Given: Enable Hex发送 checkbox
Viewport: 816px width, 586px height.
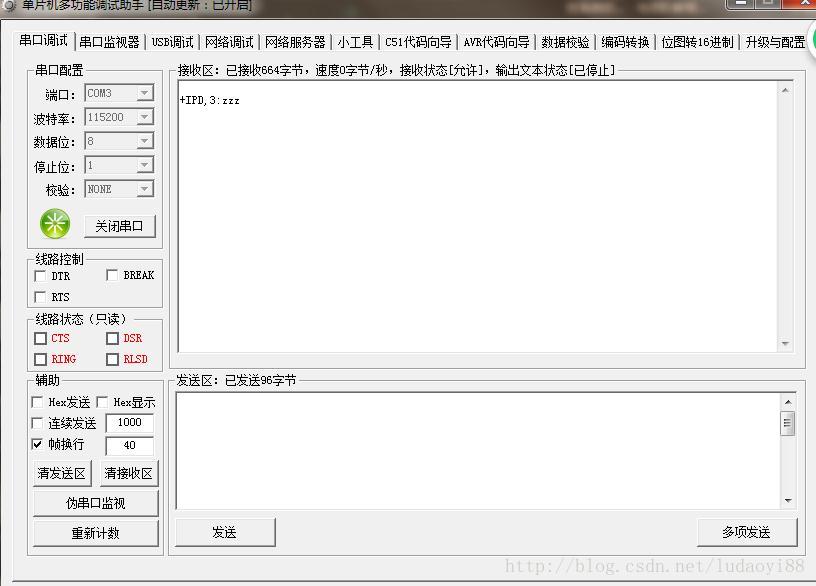Looking at the screenshot, I should (37, 402).
